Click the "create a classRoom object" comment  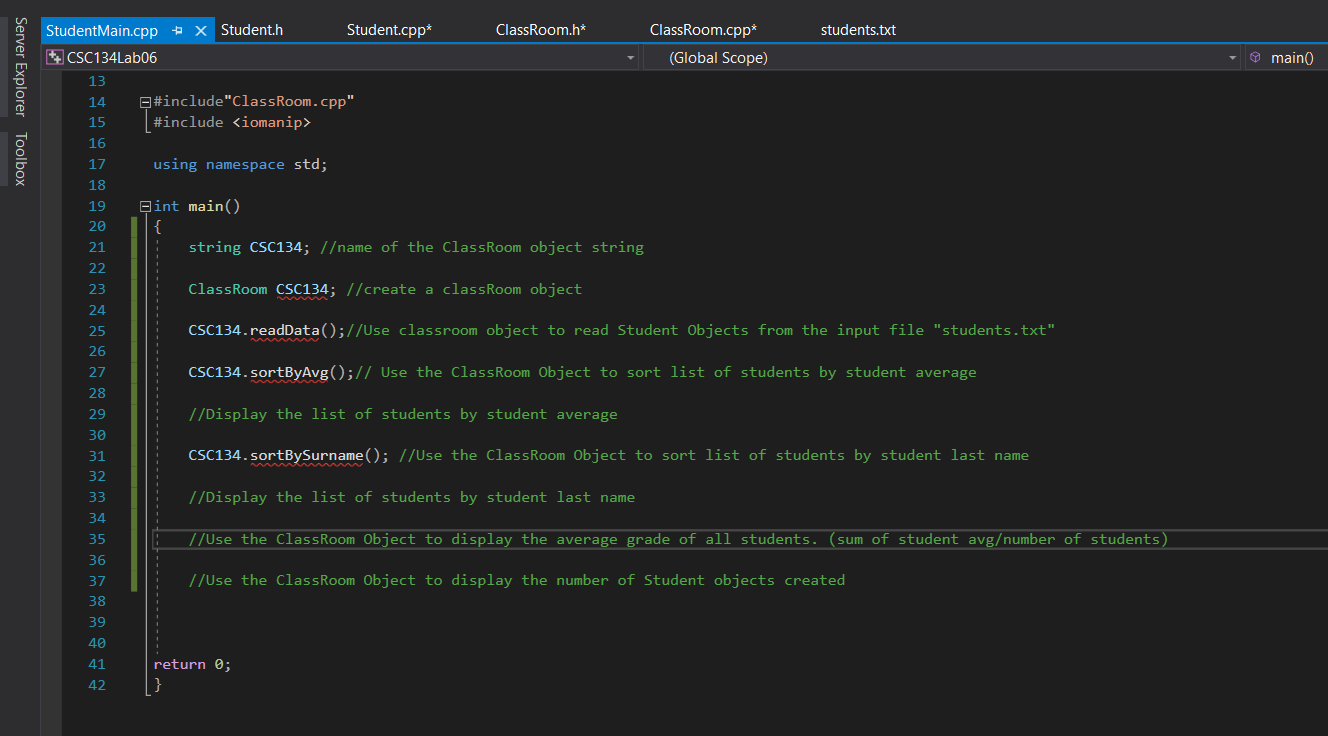coord(464,289)
